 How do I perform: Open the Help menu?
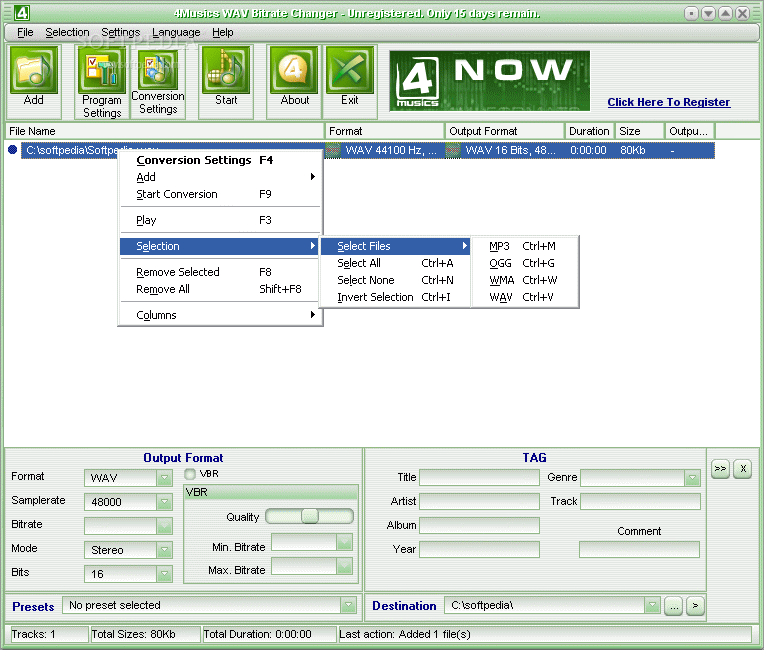click(223, 33)
